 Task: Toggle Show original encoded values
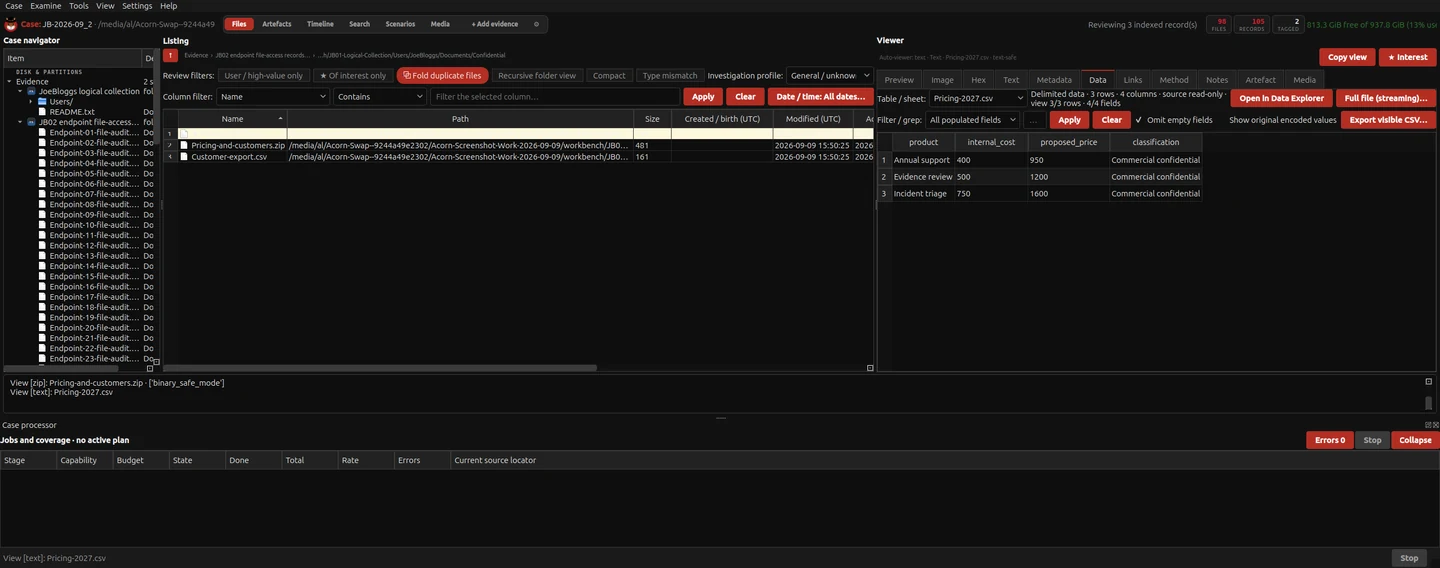pos(1282,120)
